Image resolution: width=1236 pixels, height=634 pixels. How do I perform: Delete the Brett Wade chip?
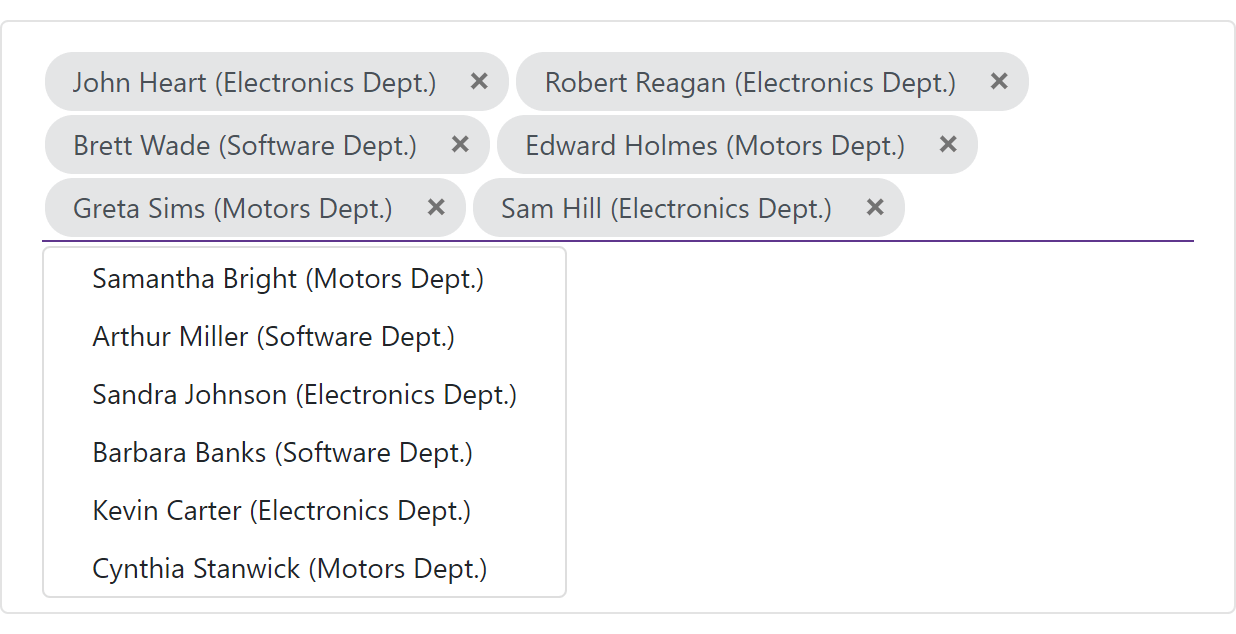click(x=460, y=144)
